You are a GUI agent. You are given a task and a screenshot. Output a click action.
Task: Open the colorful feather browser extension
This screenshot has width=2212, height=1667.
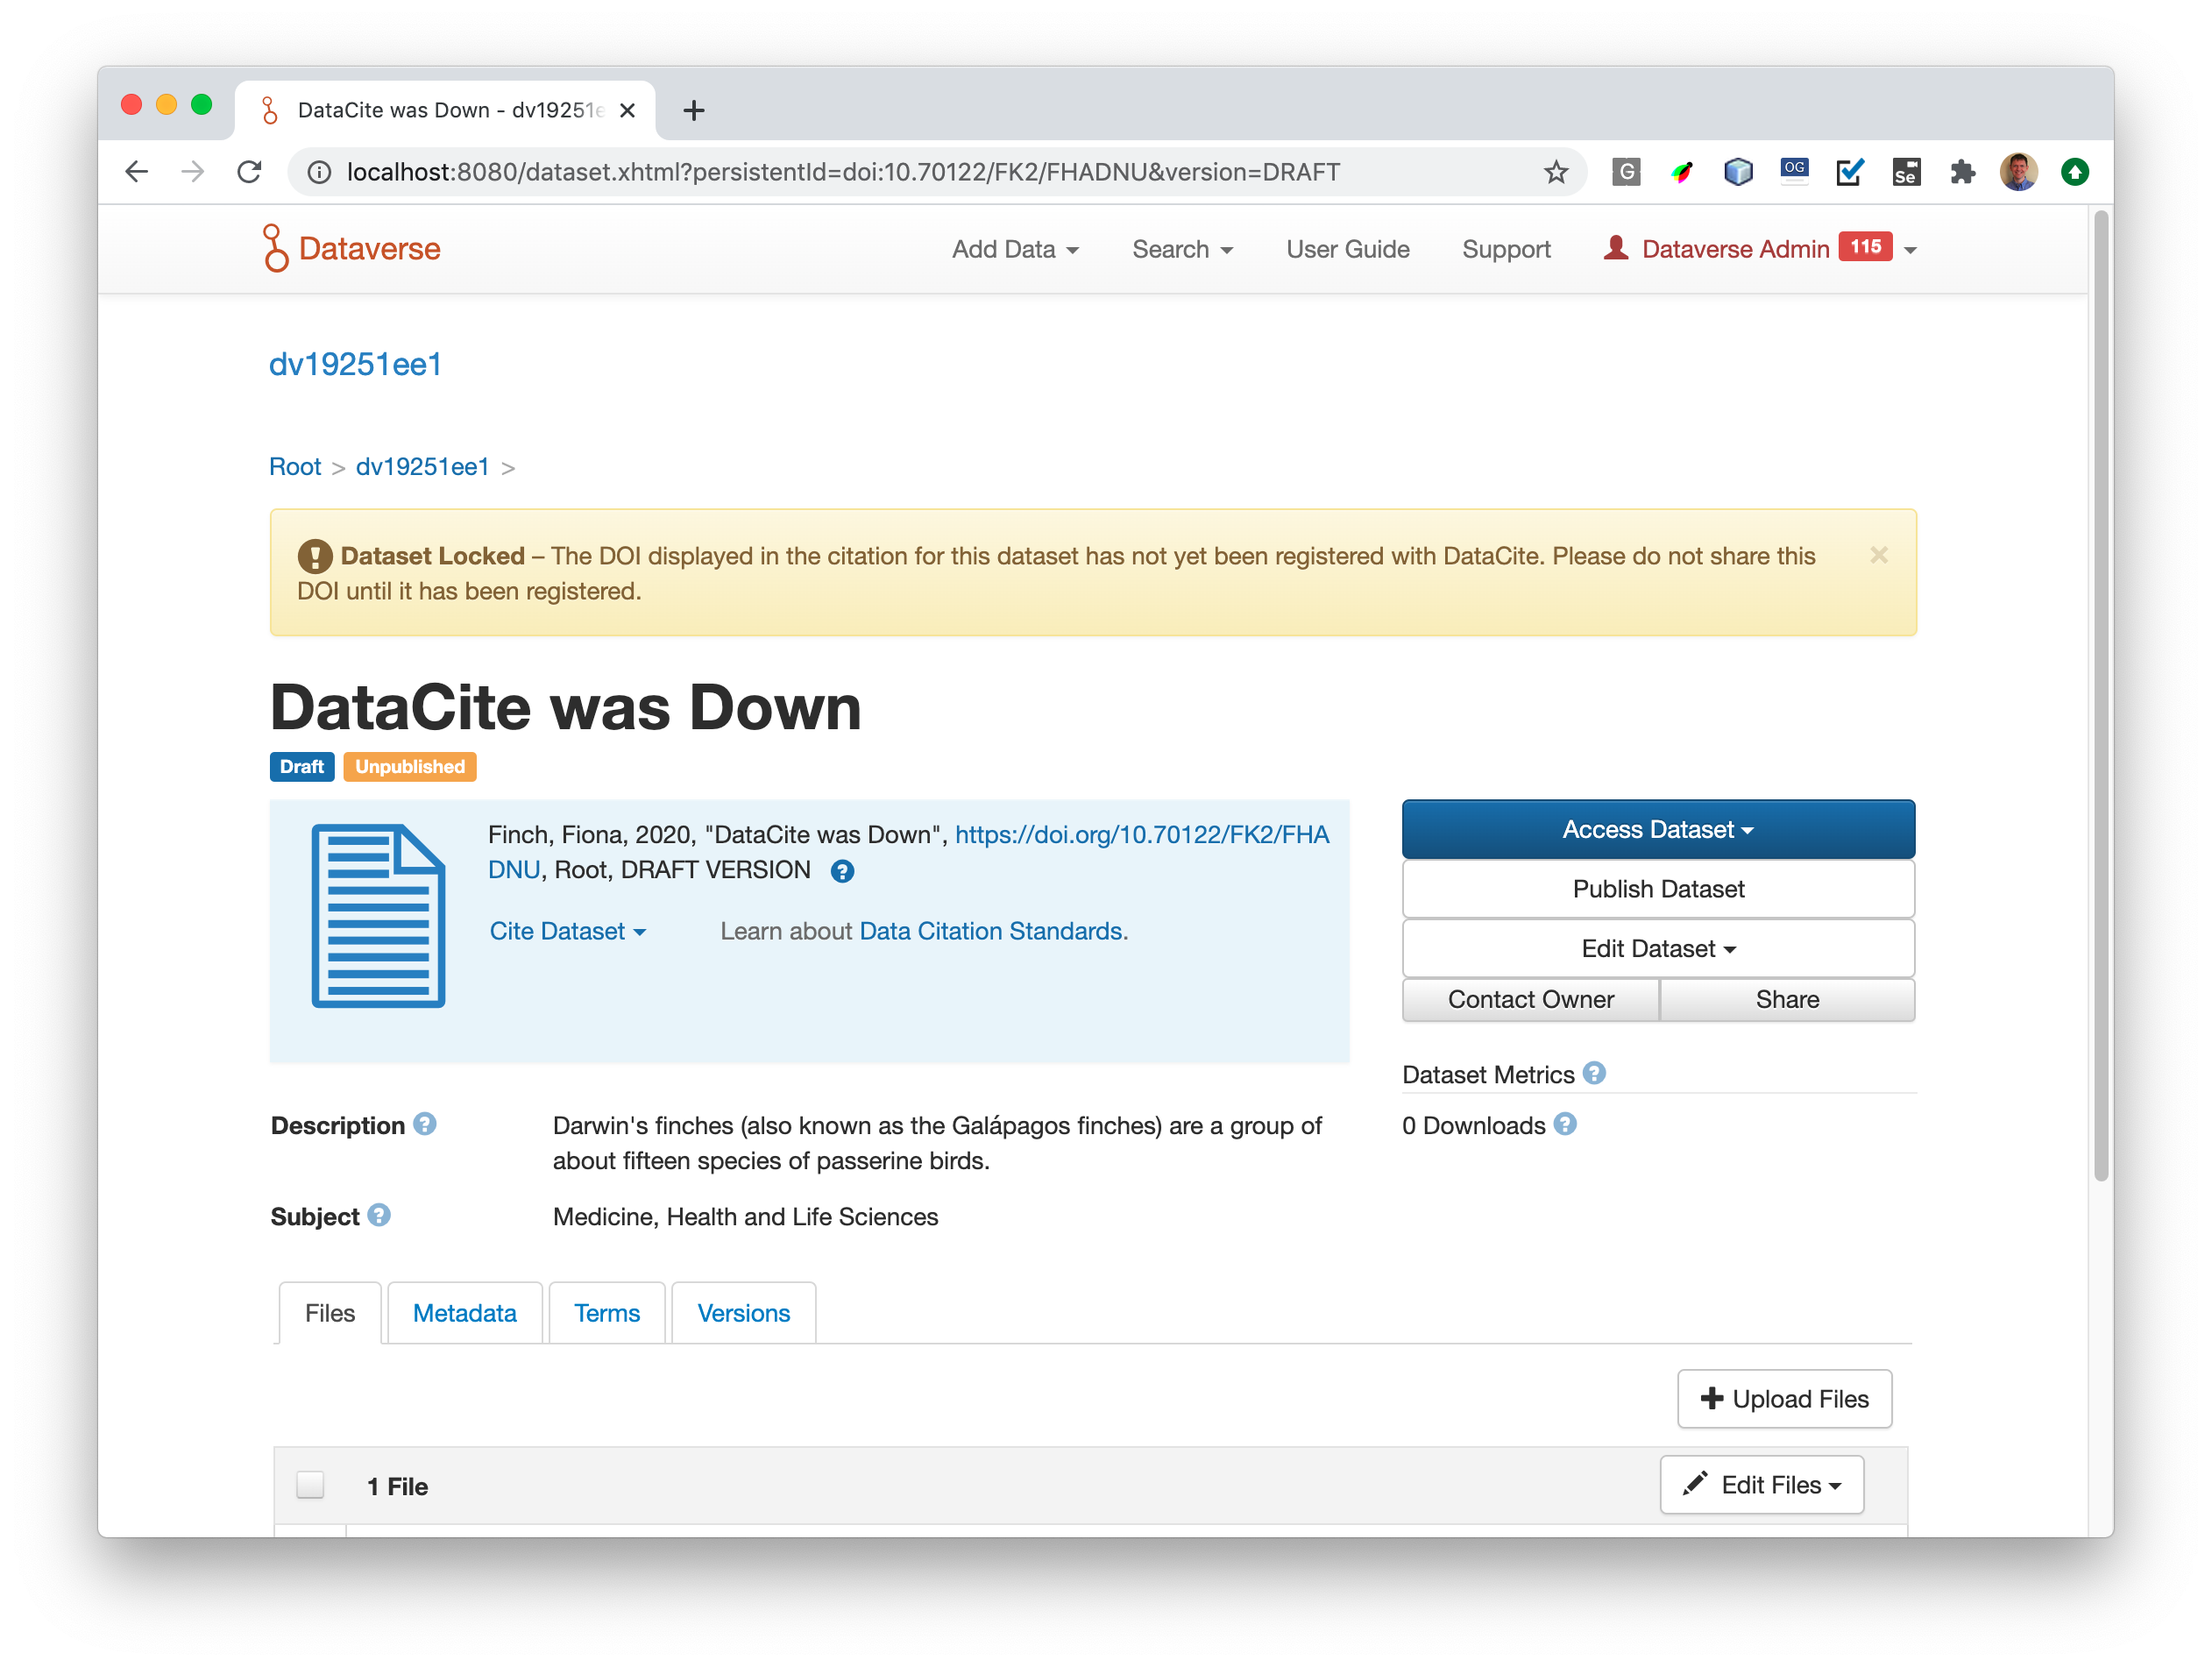click(1682, 172)
